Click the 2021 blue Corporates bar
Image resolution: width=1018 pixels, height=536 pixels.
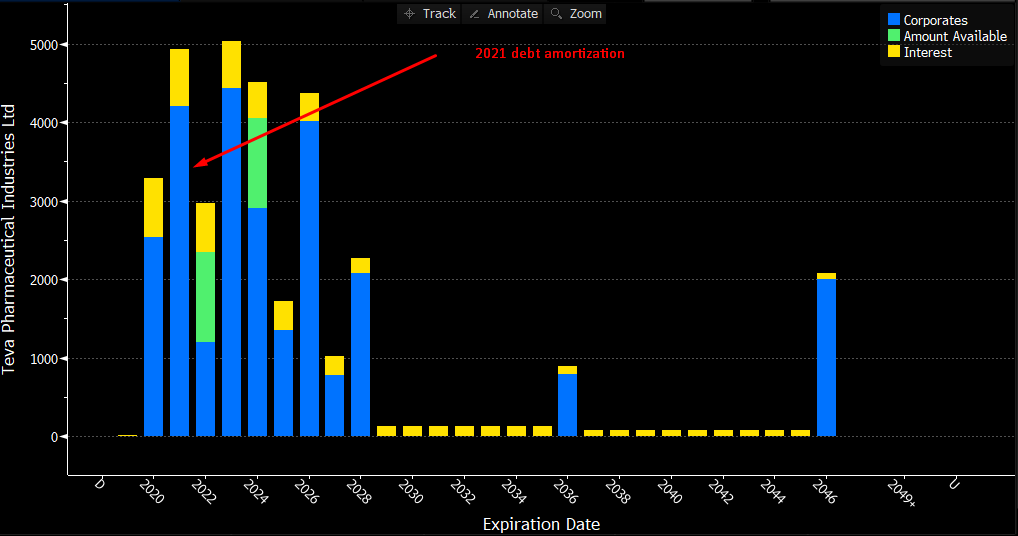pyautogui.click(x=179, y=271)
